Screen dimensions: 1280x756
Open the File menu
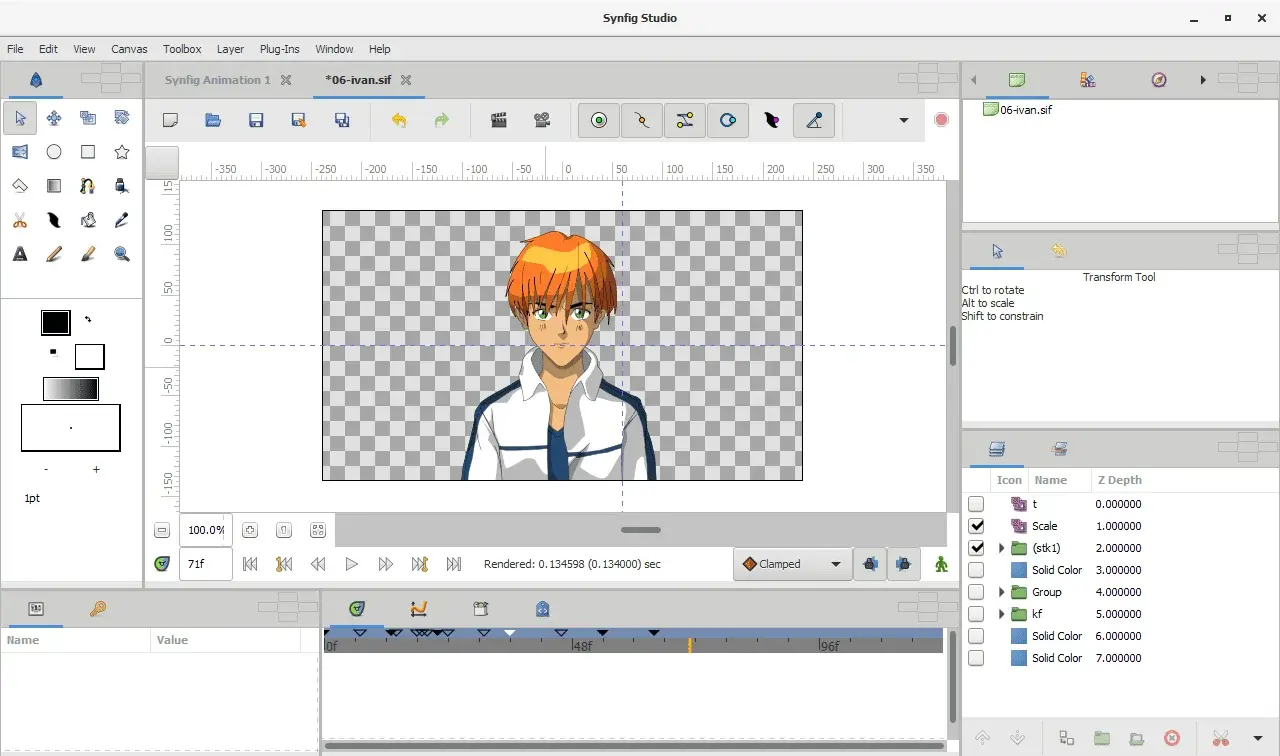(x=15, y=49)
